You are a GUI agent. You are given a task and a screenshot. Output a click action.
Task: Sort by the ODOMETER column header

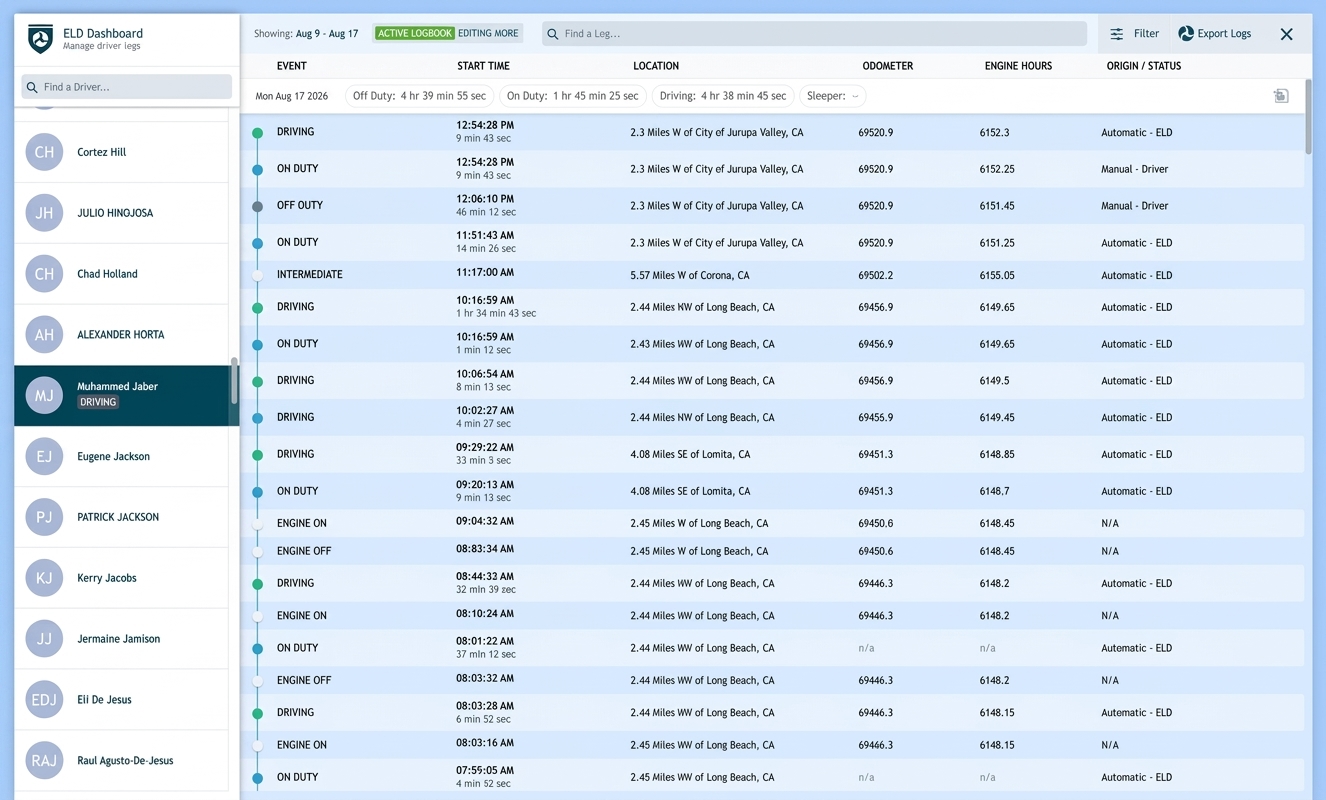[x=888, y=66]
